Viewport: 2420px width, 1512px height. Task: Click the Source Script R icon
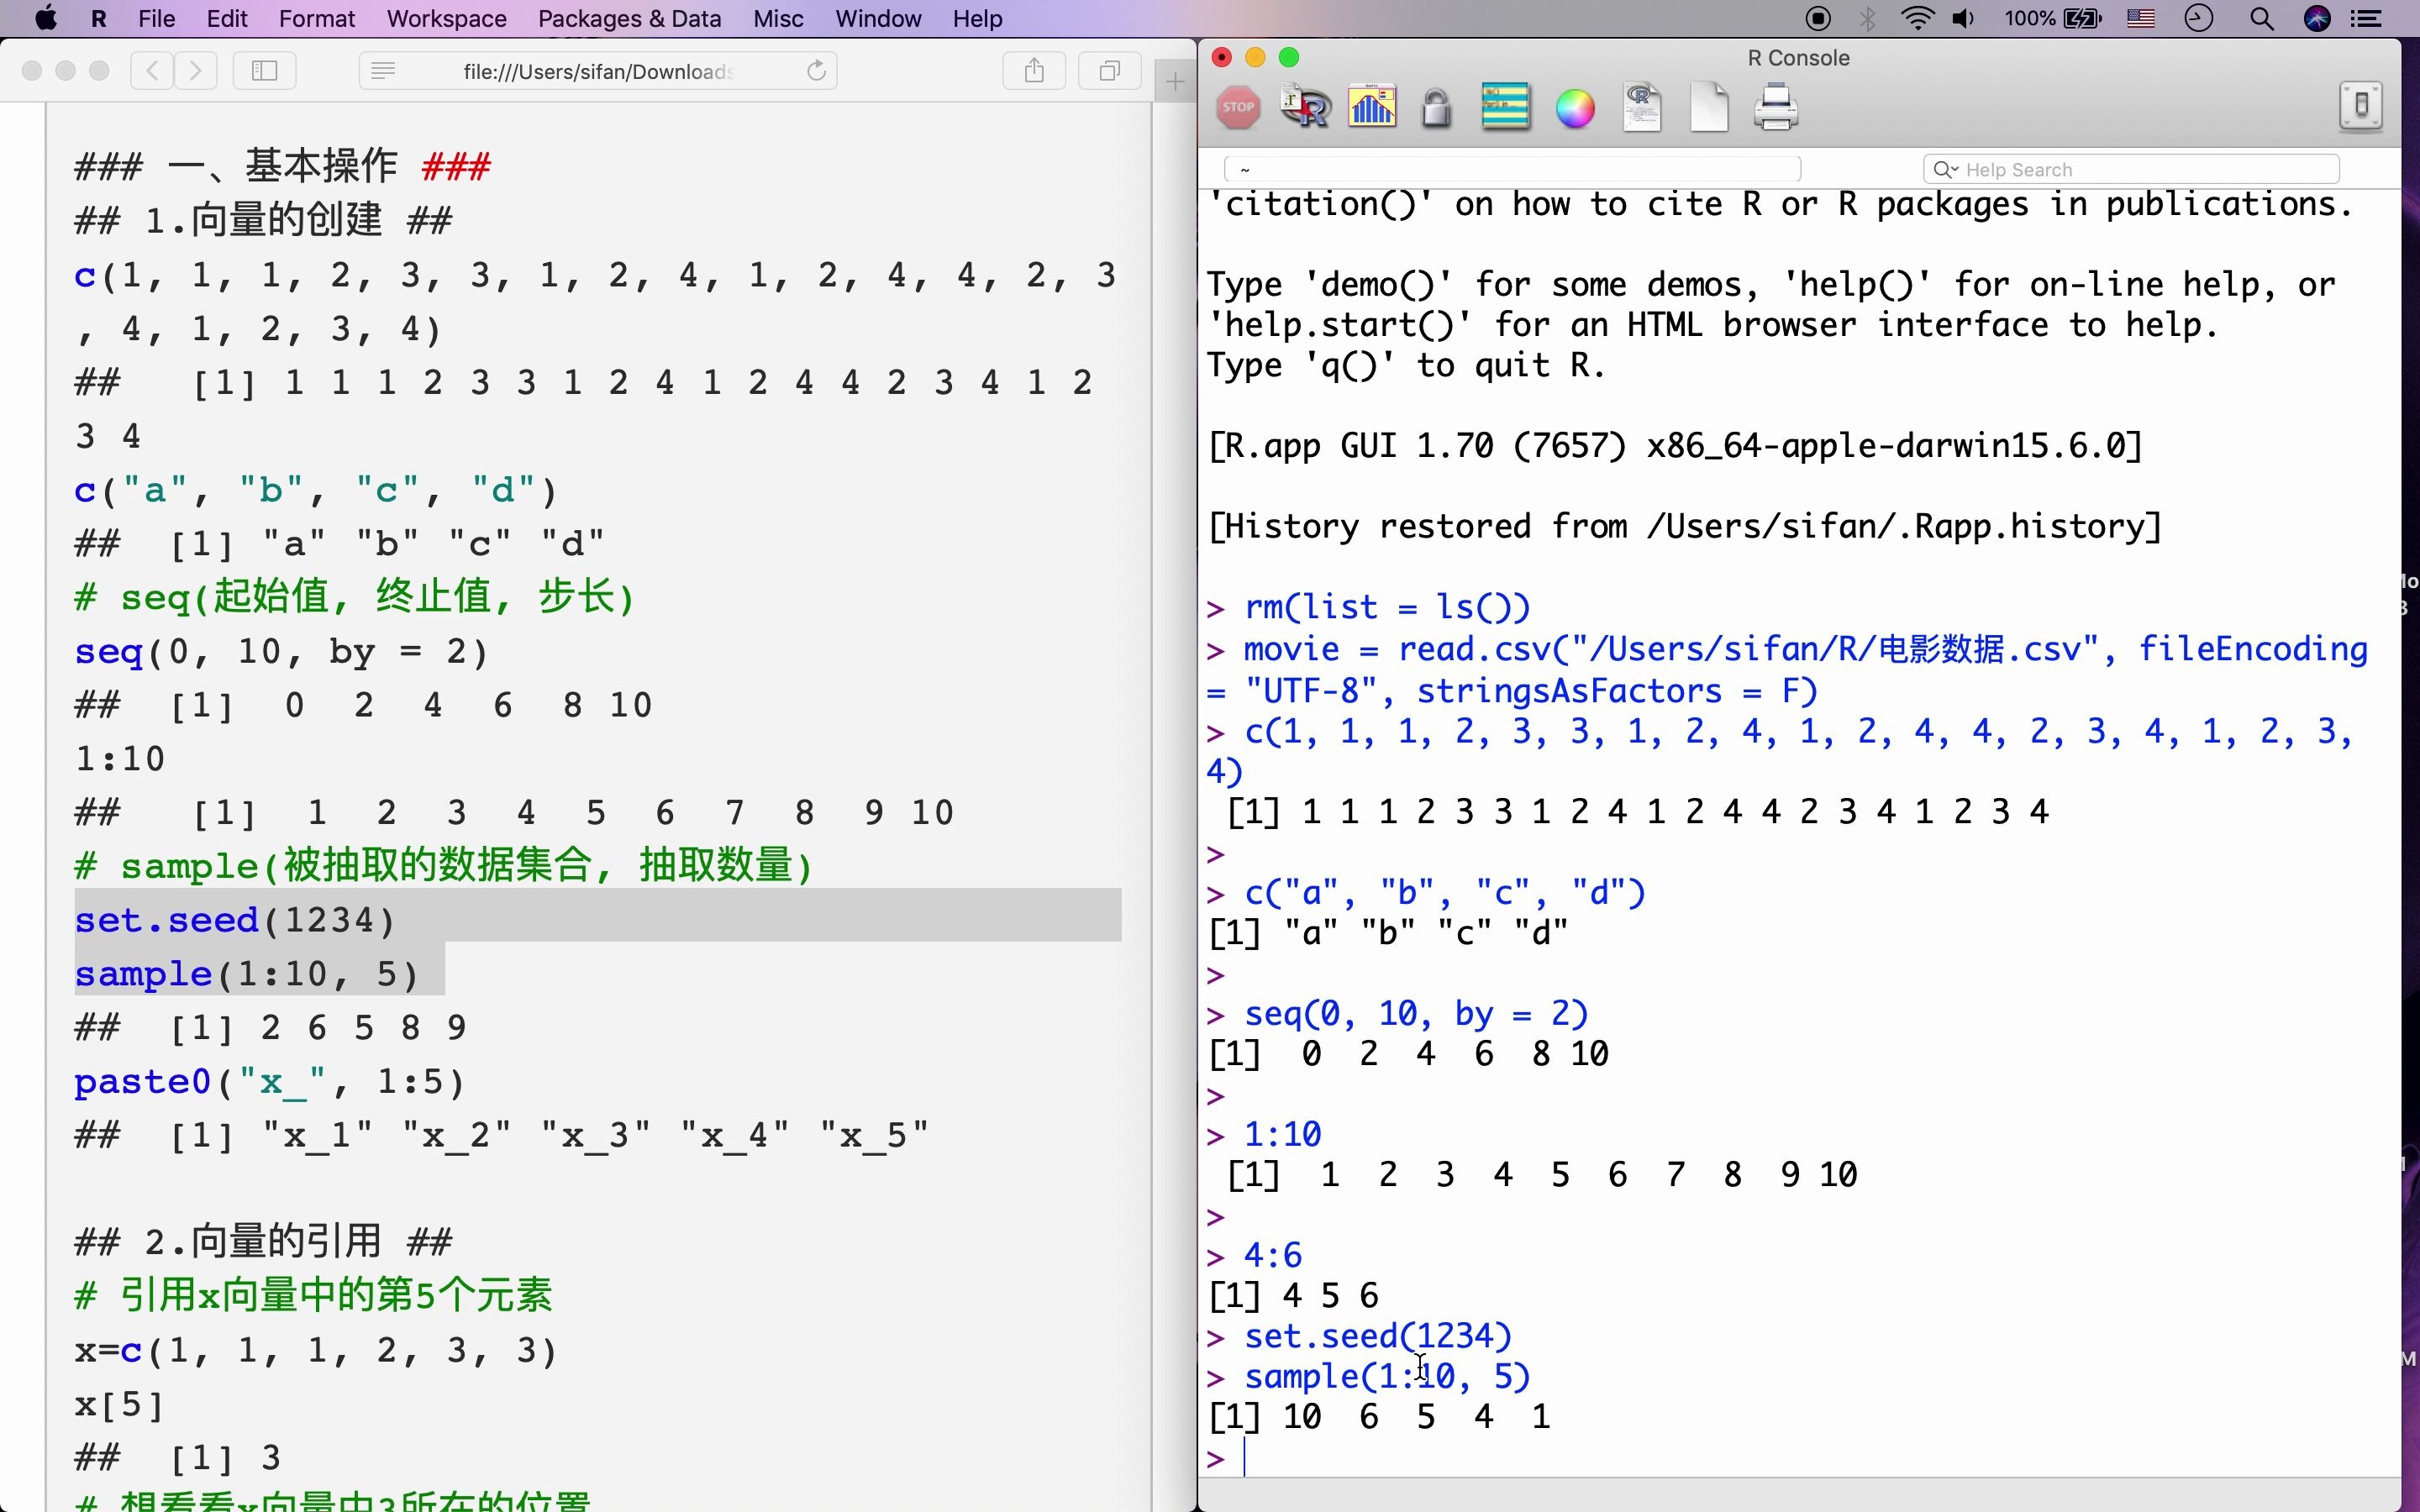click(x=1305, y=107)
